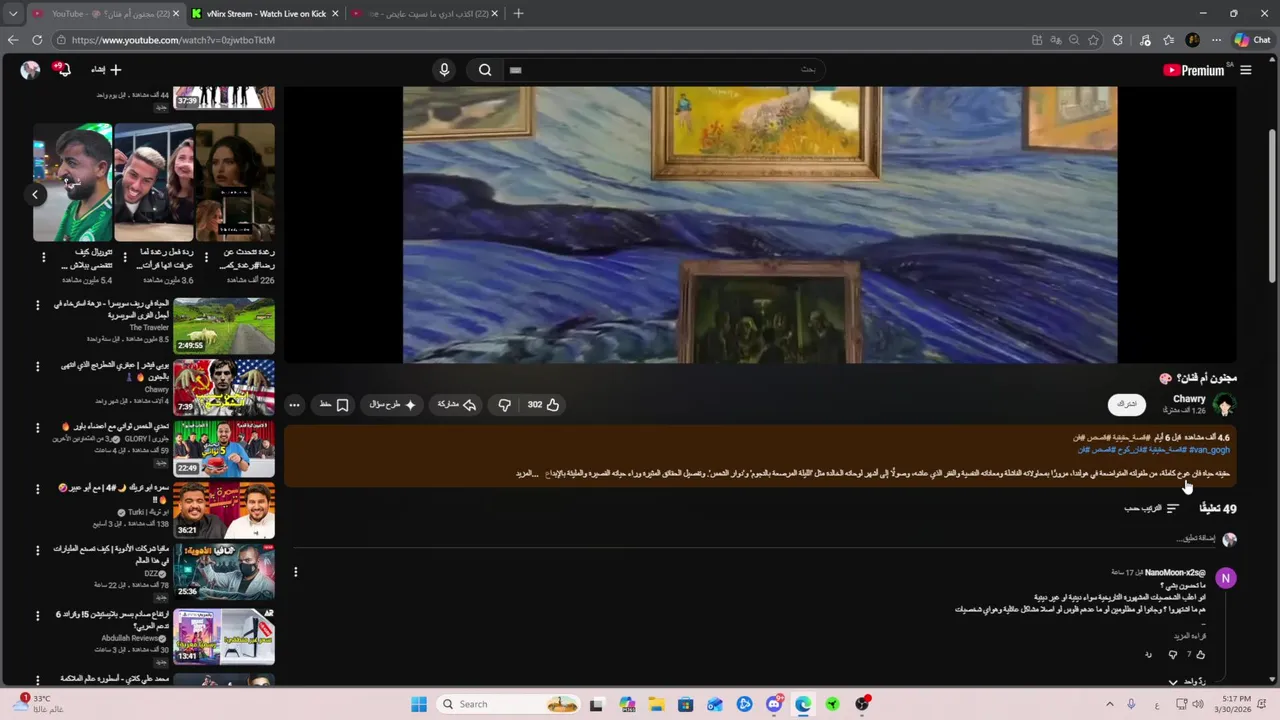Click the Ask a question sparkle button
1280x720 pixels.
point(392,405)
